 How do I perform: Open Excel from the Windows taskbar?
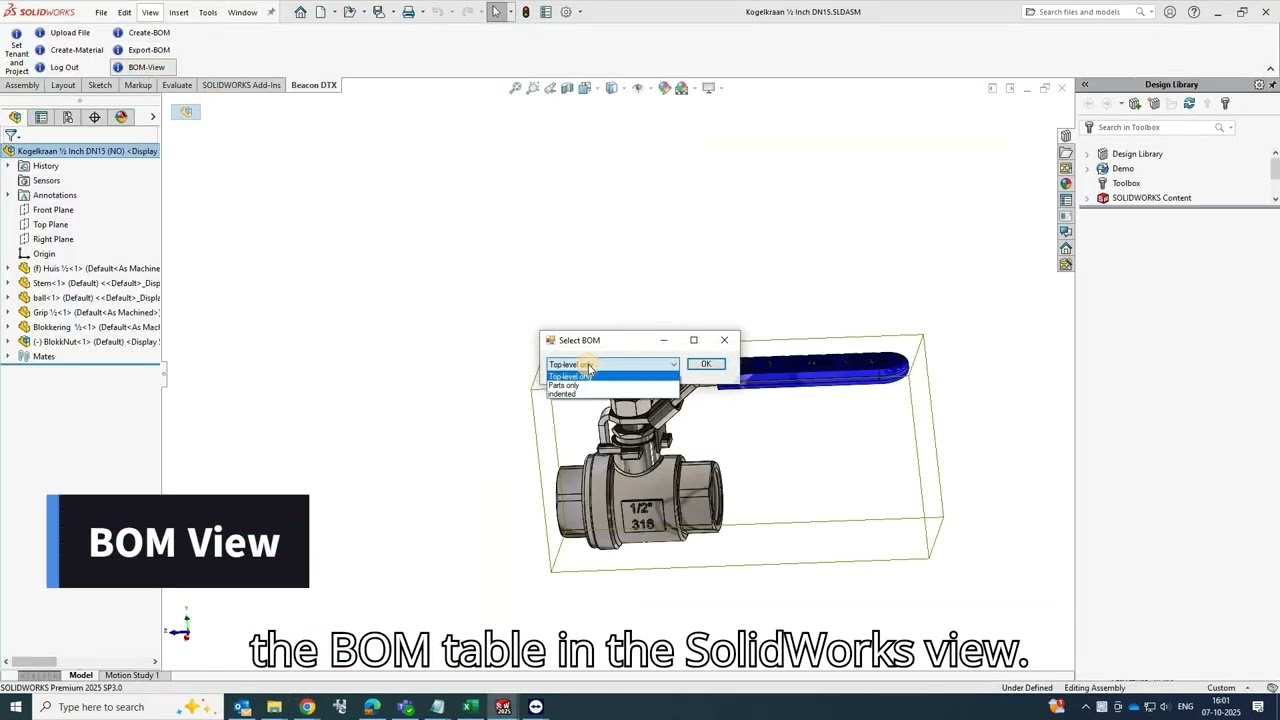pyautogui.click(x=470, y=707)
